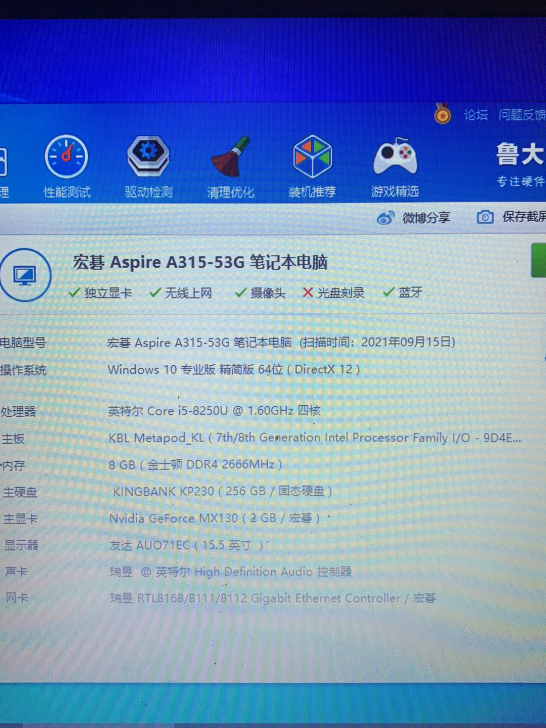Click the High Definition Audio value
This screenshot has width=546, height=728.
tap(231, 572)
